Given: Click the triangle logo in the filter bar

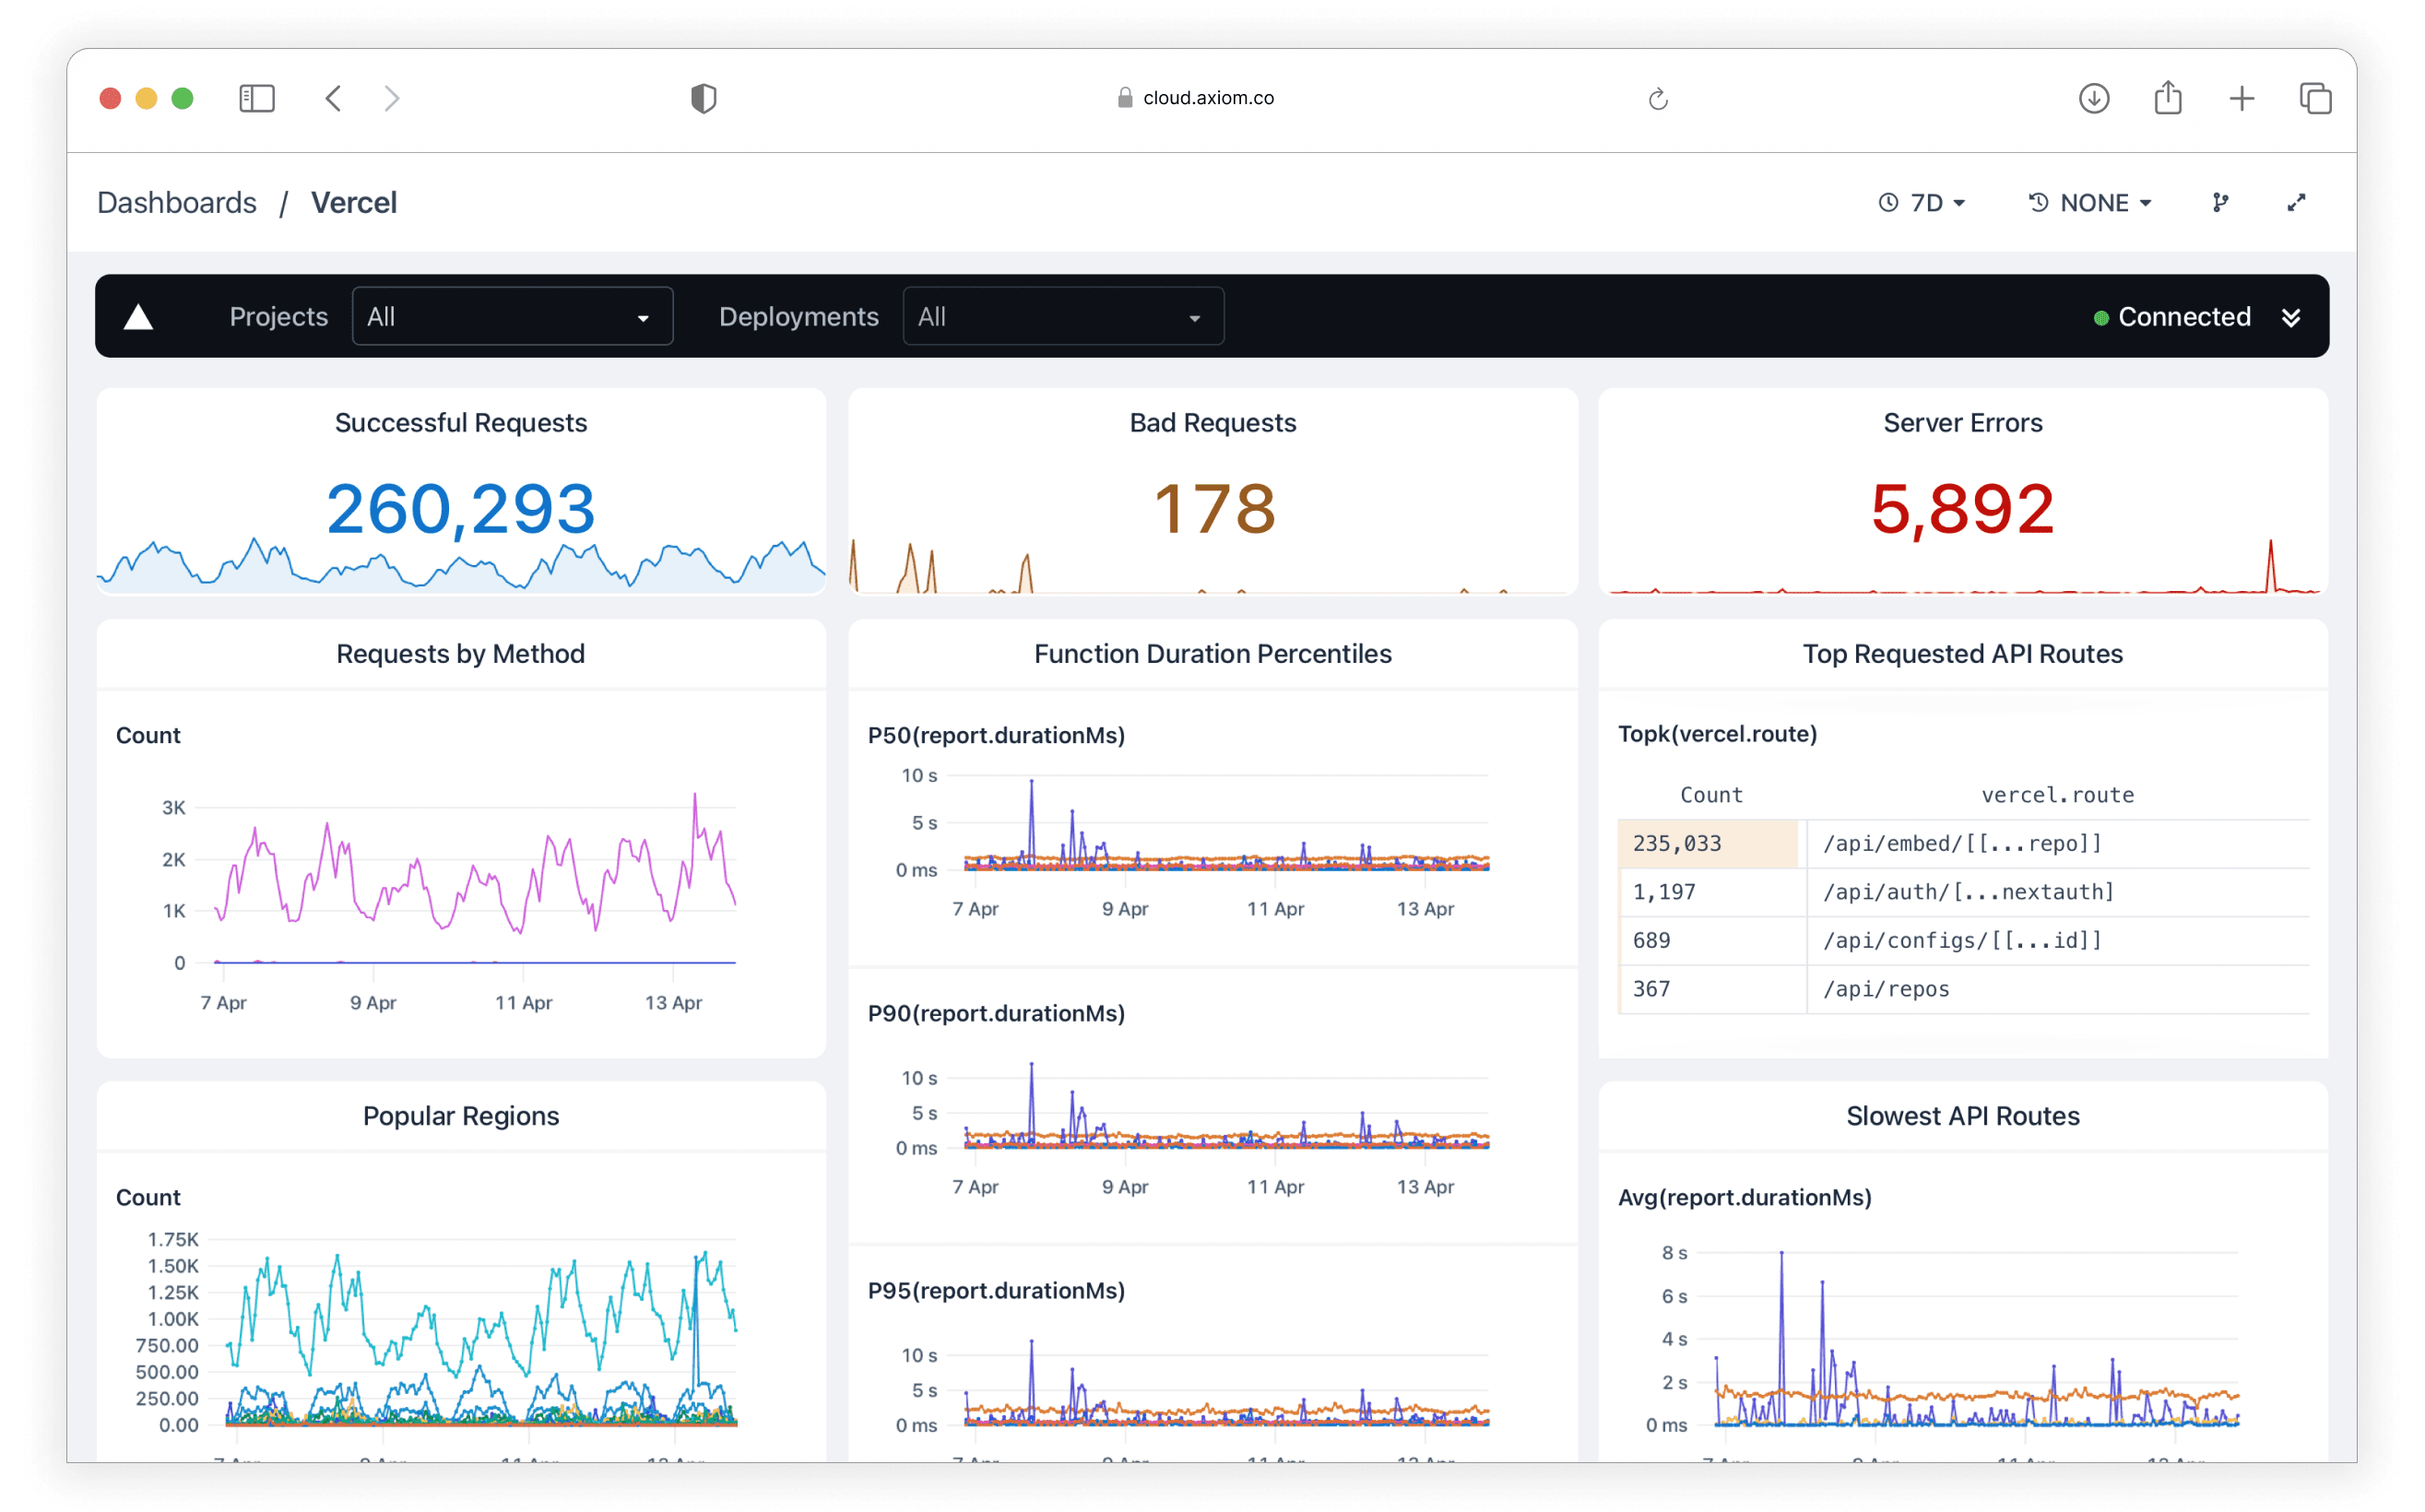Looking at the screenshot, I should 140,316.
